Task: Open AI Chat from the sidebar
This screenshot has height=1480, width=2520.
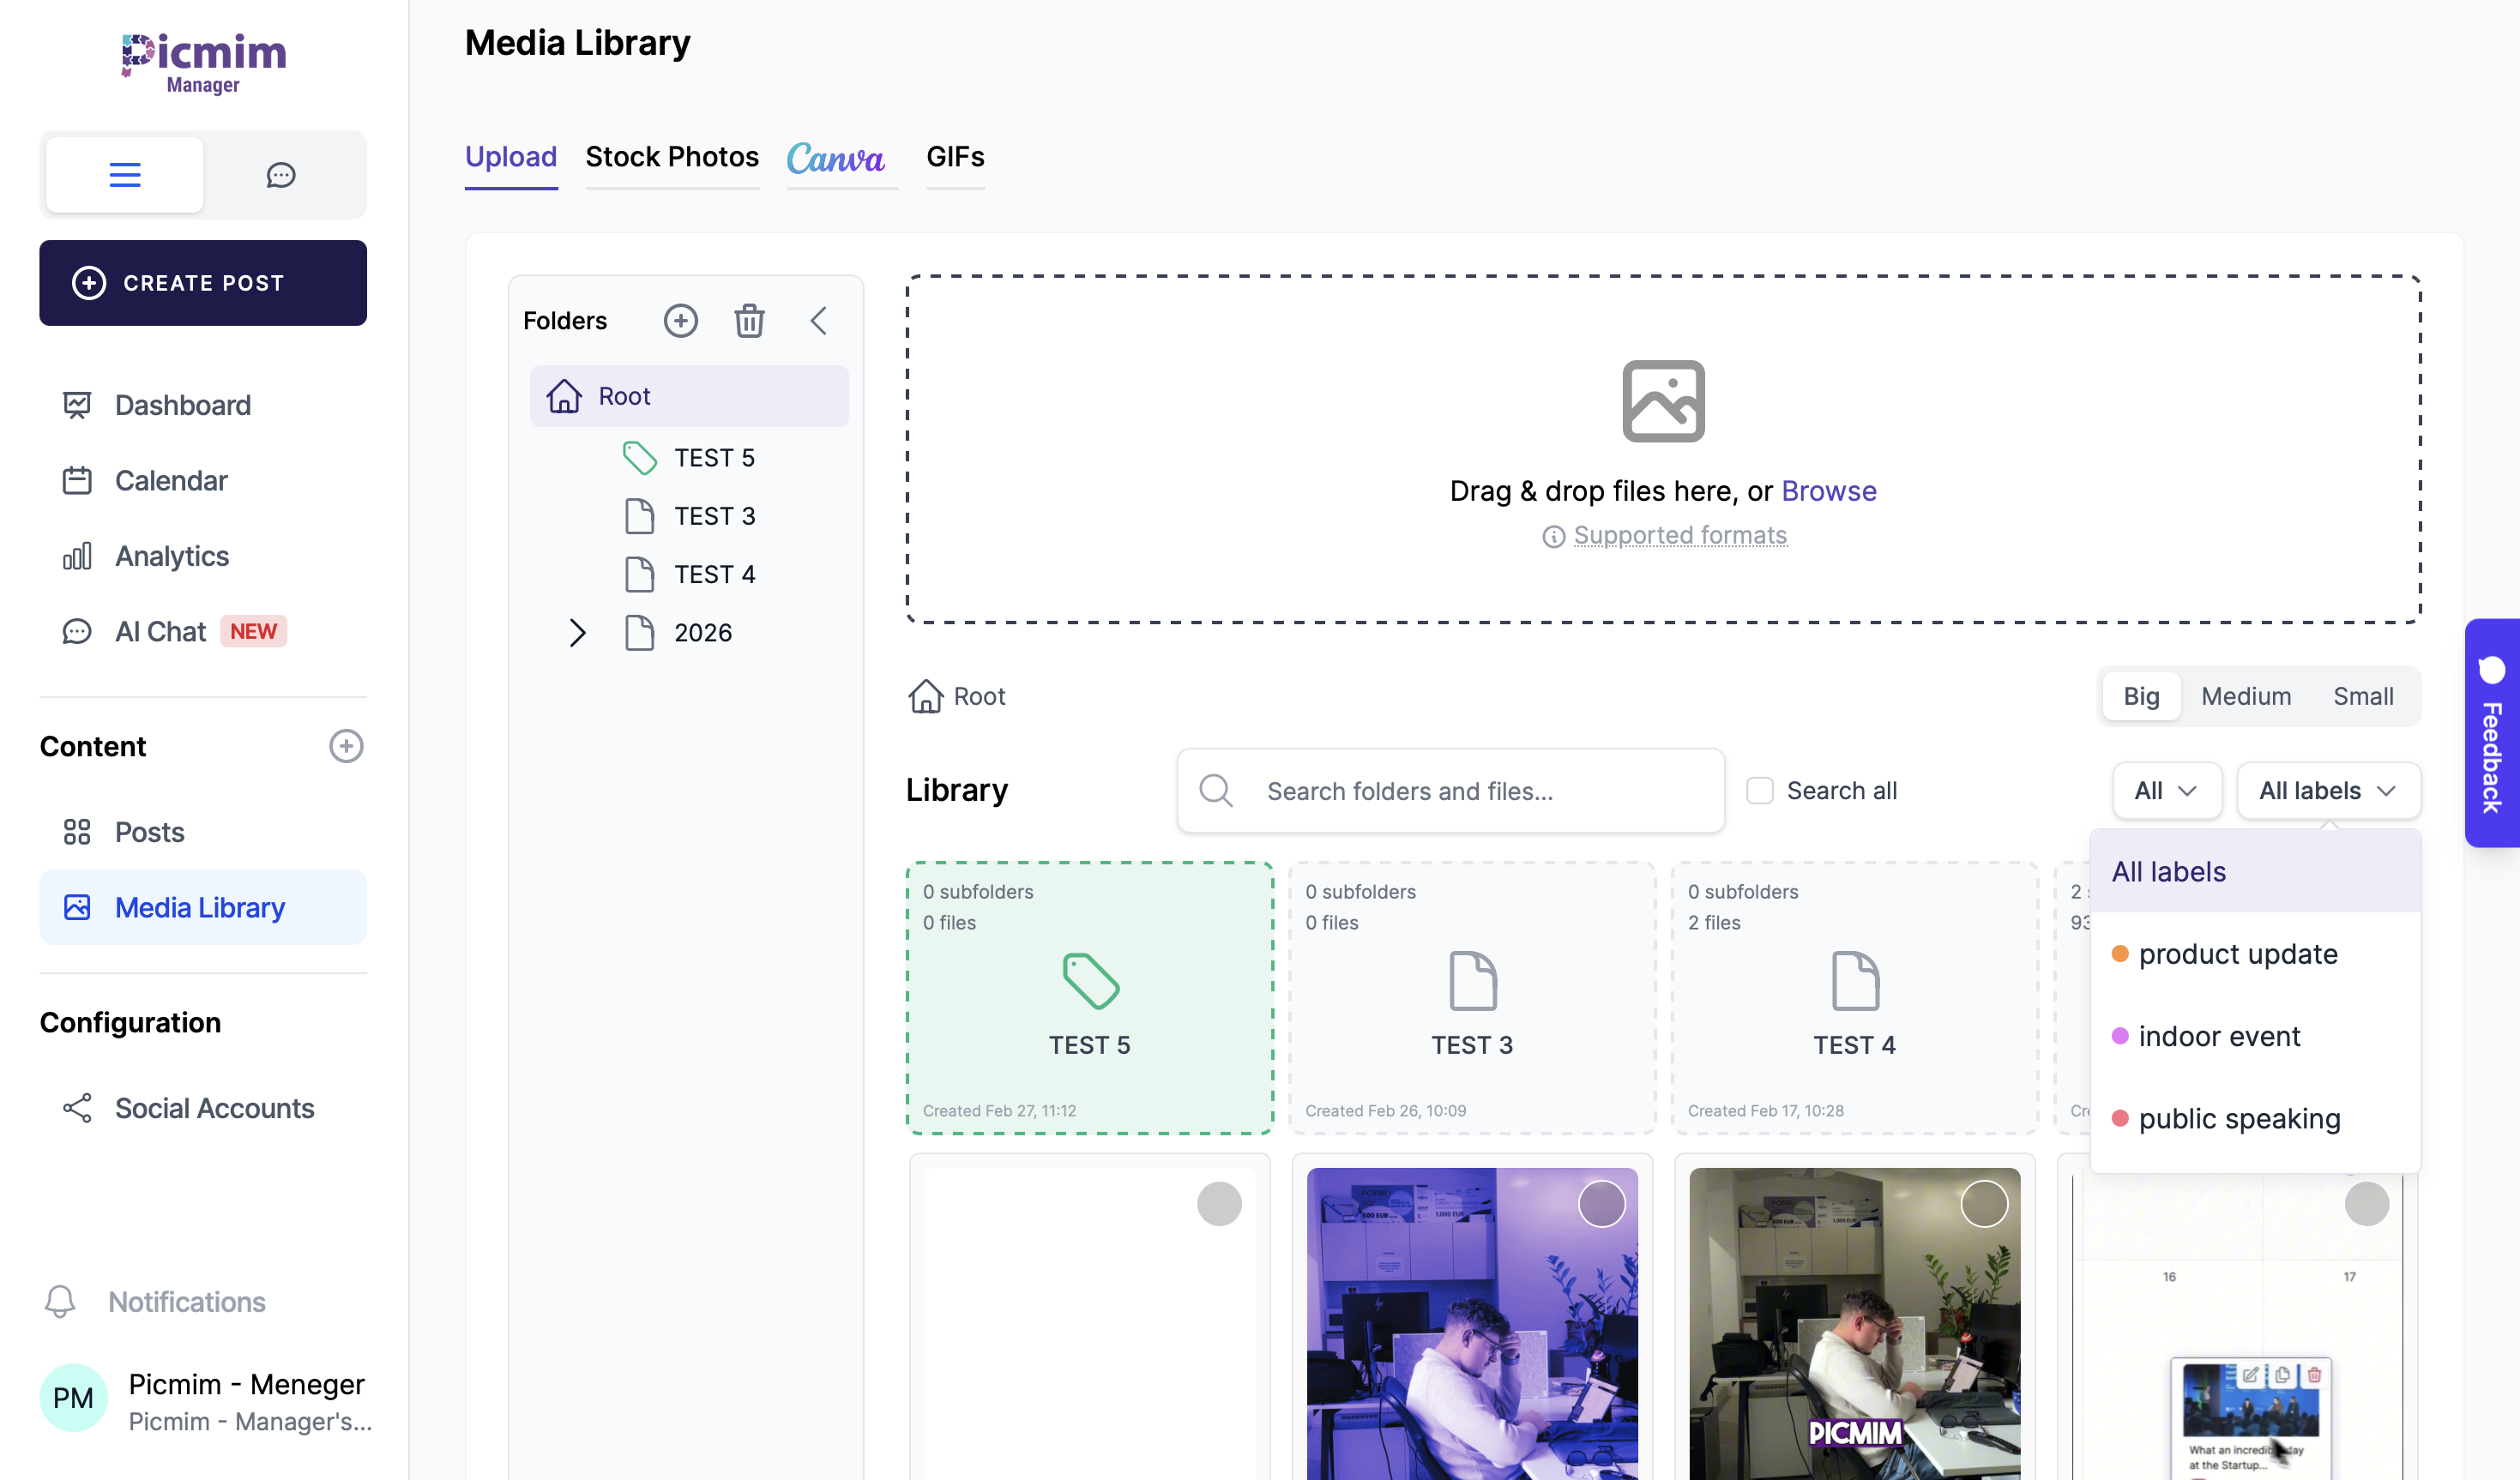Action: pyautogui.click(x=161, y=631)
